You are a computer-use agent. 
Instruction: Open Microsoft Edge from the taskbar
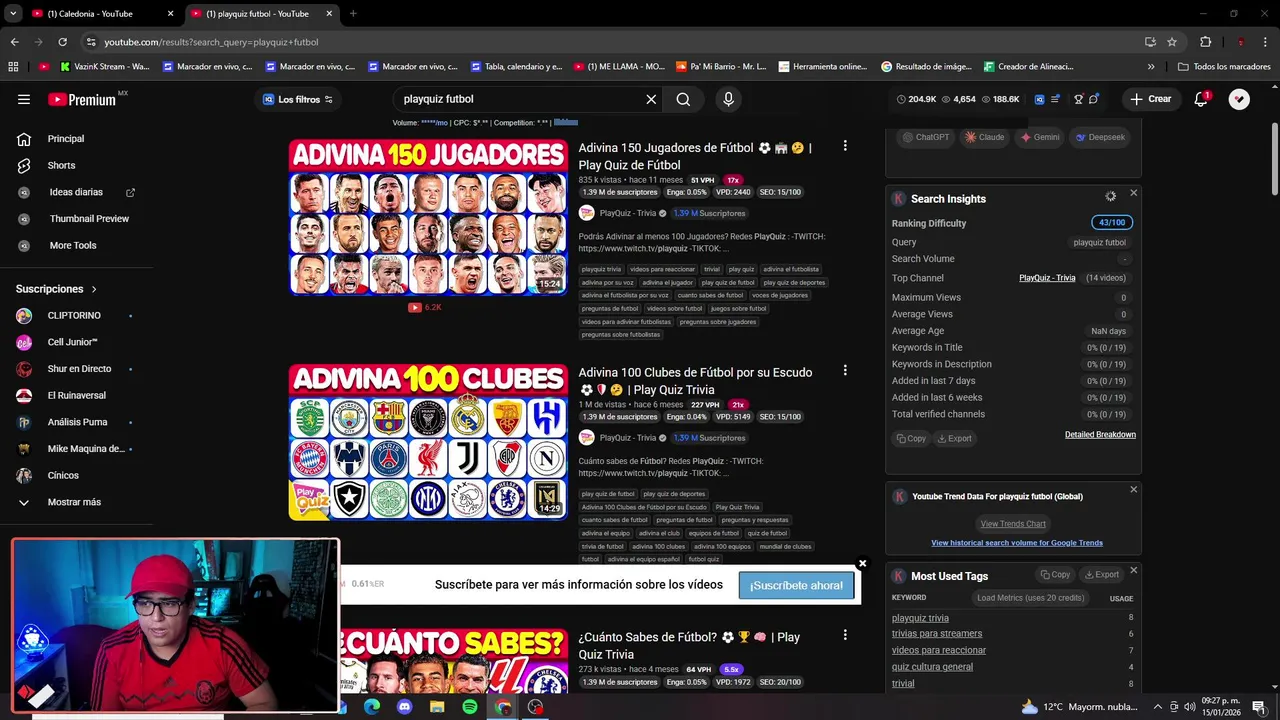click(x=372, y=707)
